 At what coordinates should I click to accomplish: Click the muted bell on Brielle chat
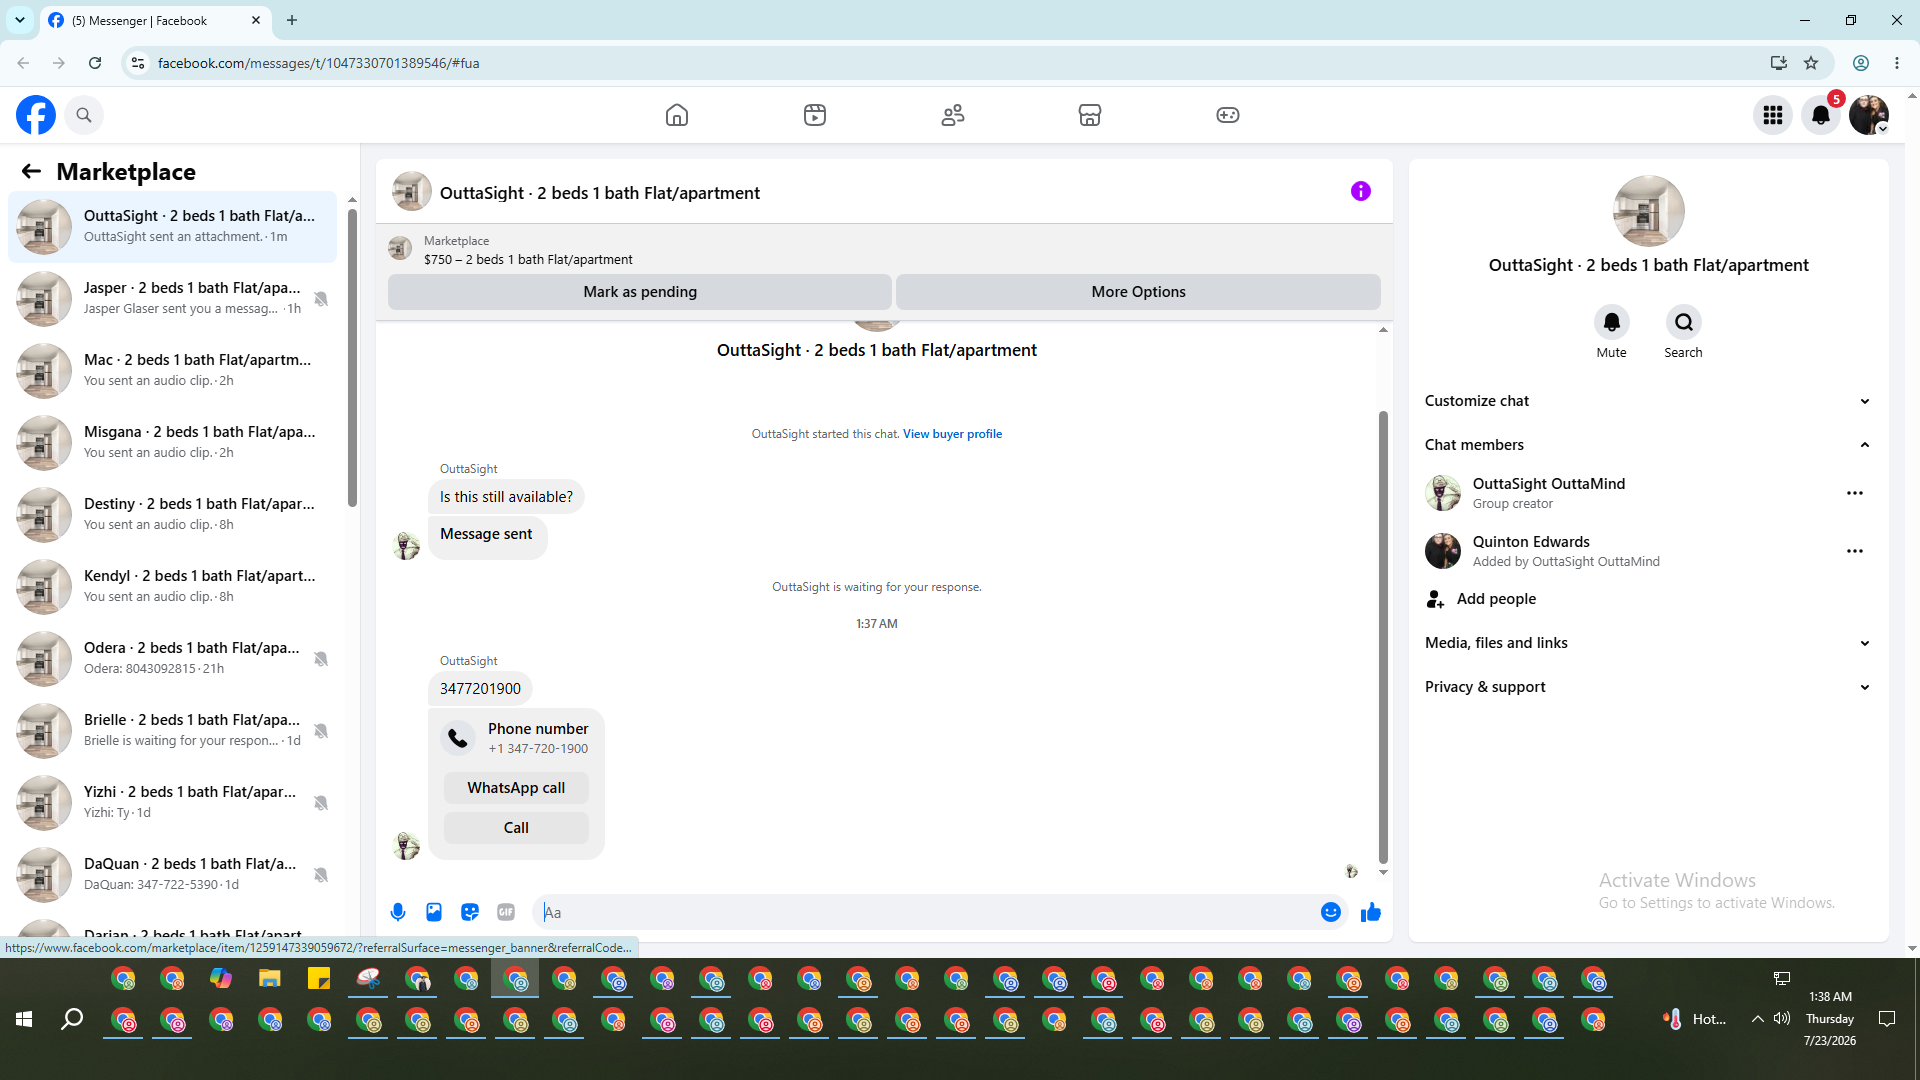click(x=321, y=731)
